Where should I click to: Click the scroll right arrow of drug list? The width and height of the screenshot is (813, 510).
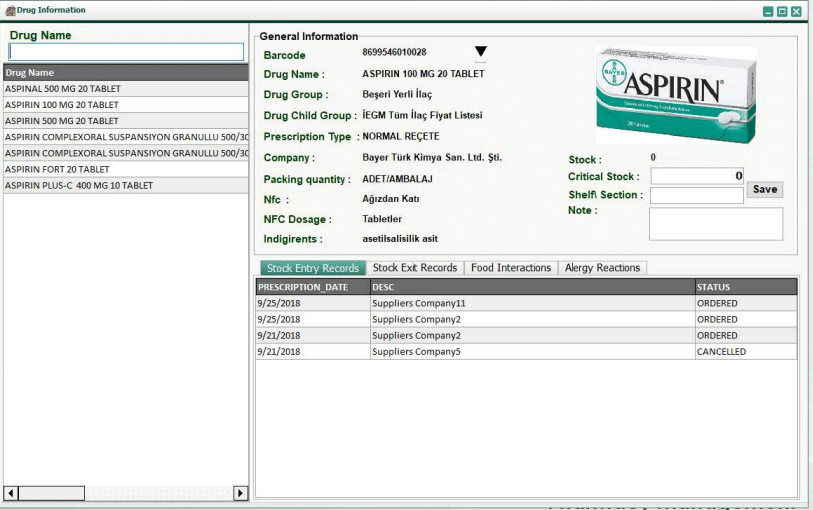tap(240, 493)
